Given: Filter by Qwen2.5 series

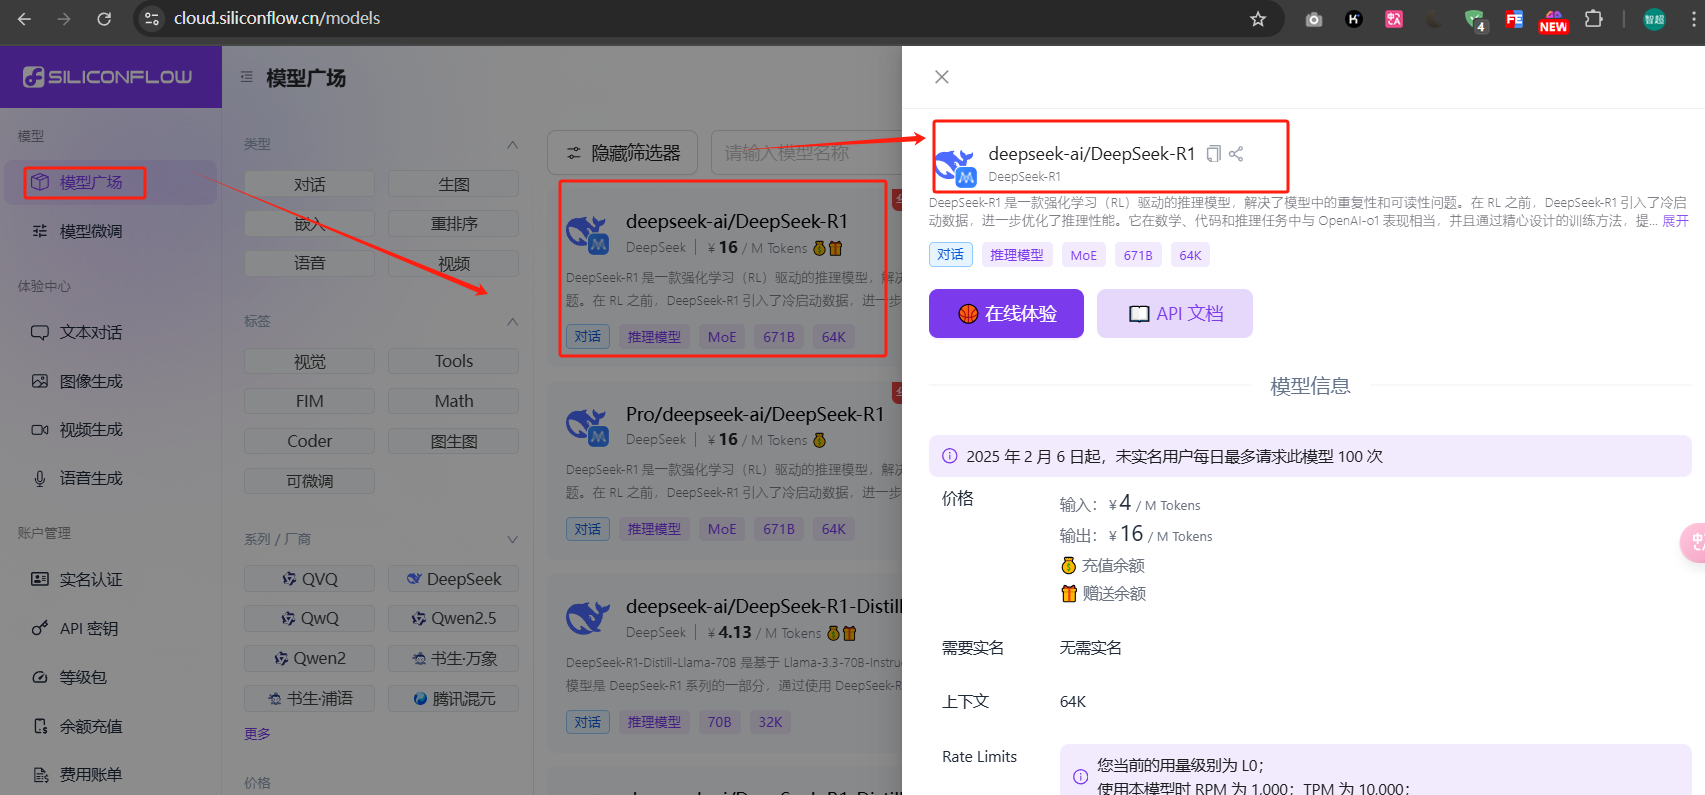Looking at the screenshot, I should tap(453, 618).
